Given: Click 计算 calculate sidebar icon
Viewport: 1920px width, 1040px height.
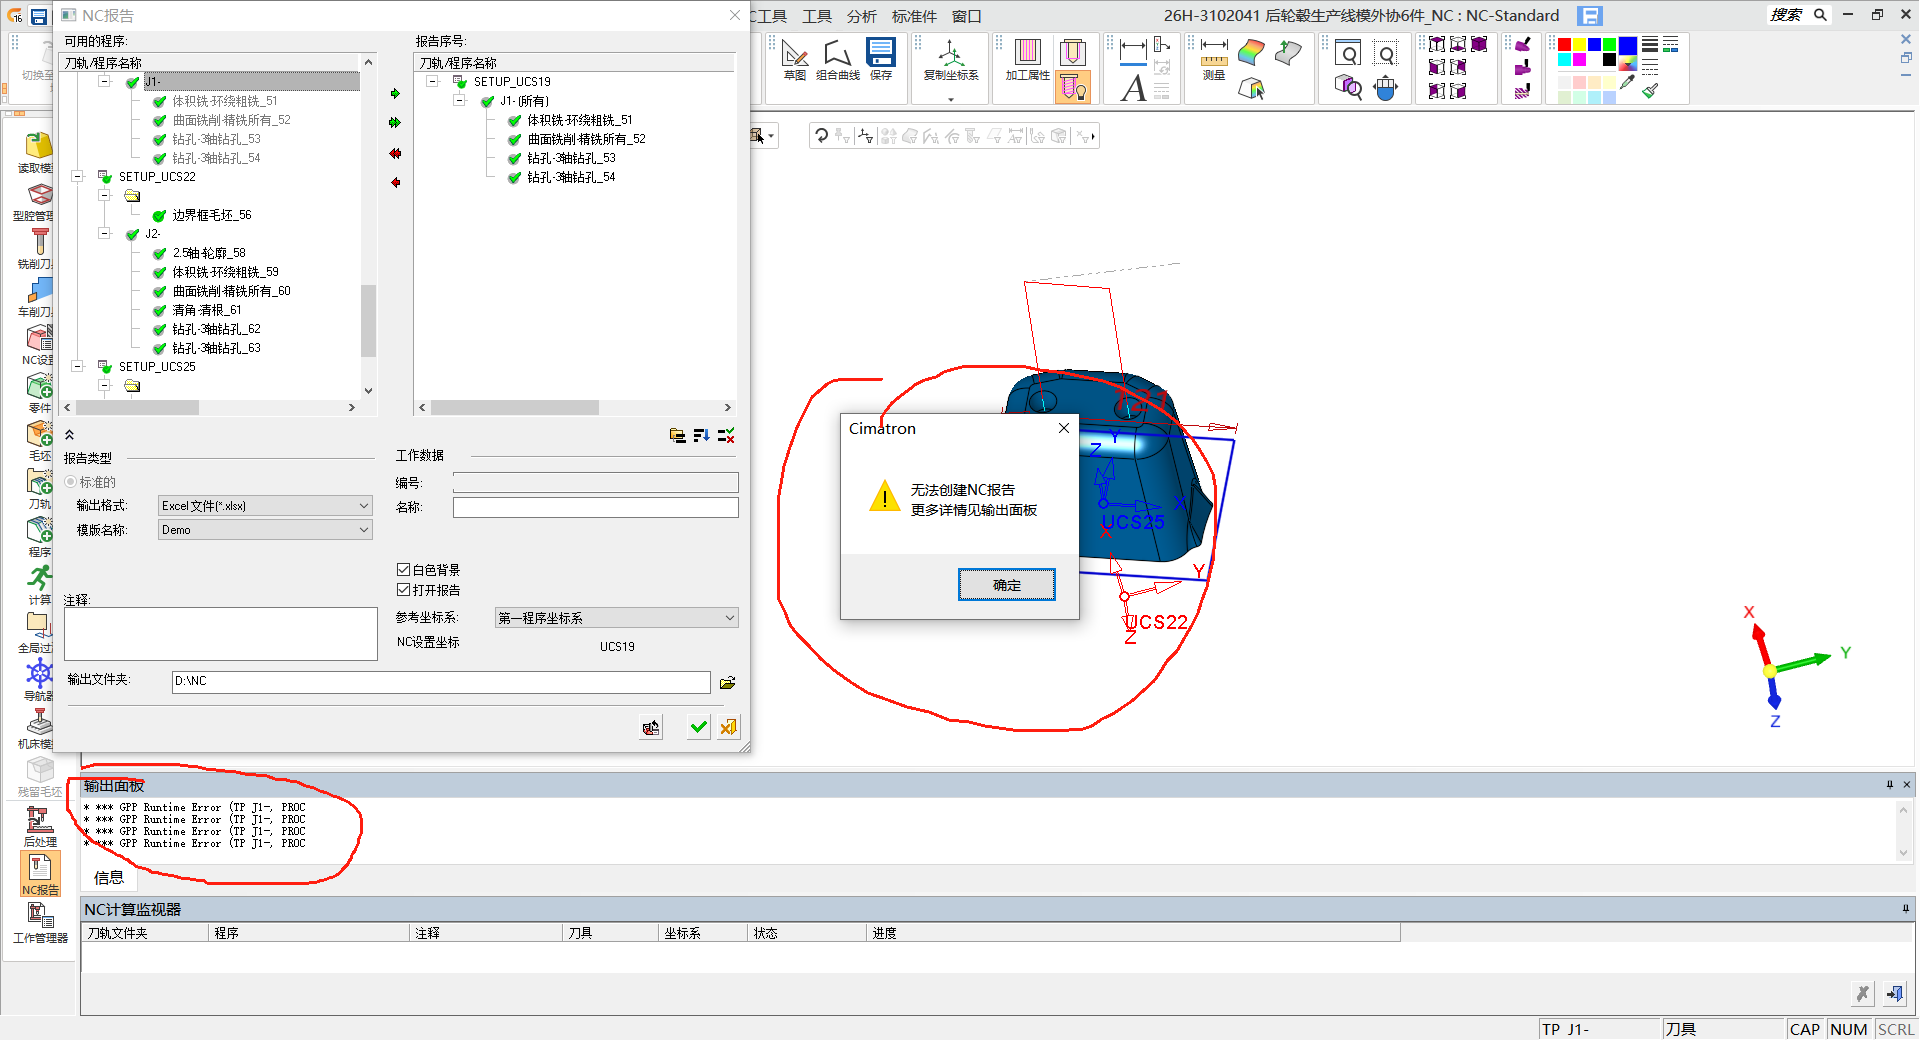Looking at the screenshot, I should tap(40, 586).
